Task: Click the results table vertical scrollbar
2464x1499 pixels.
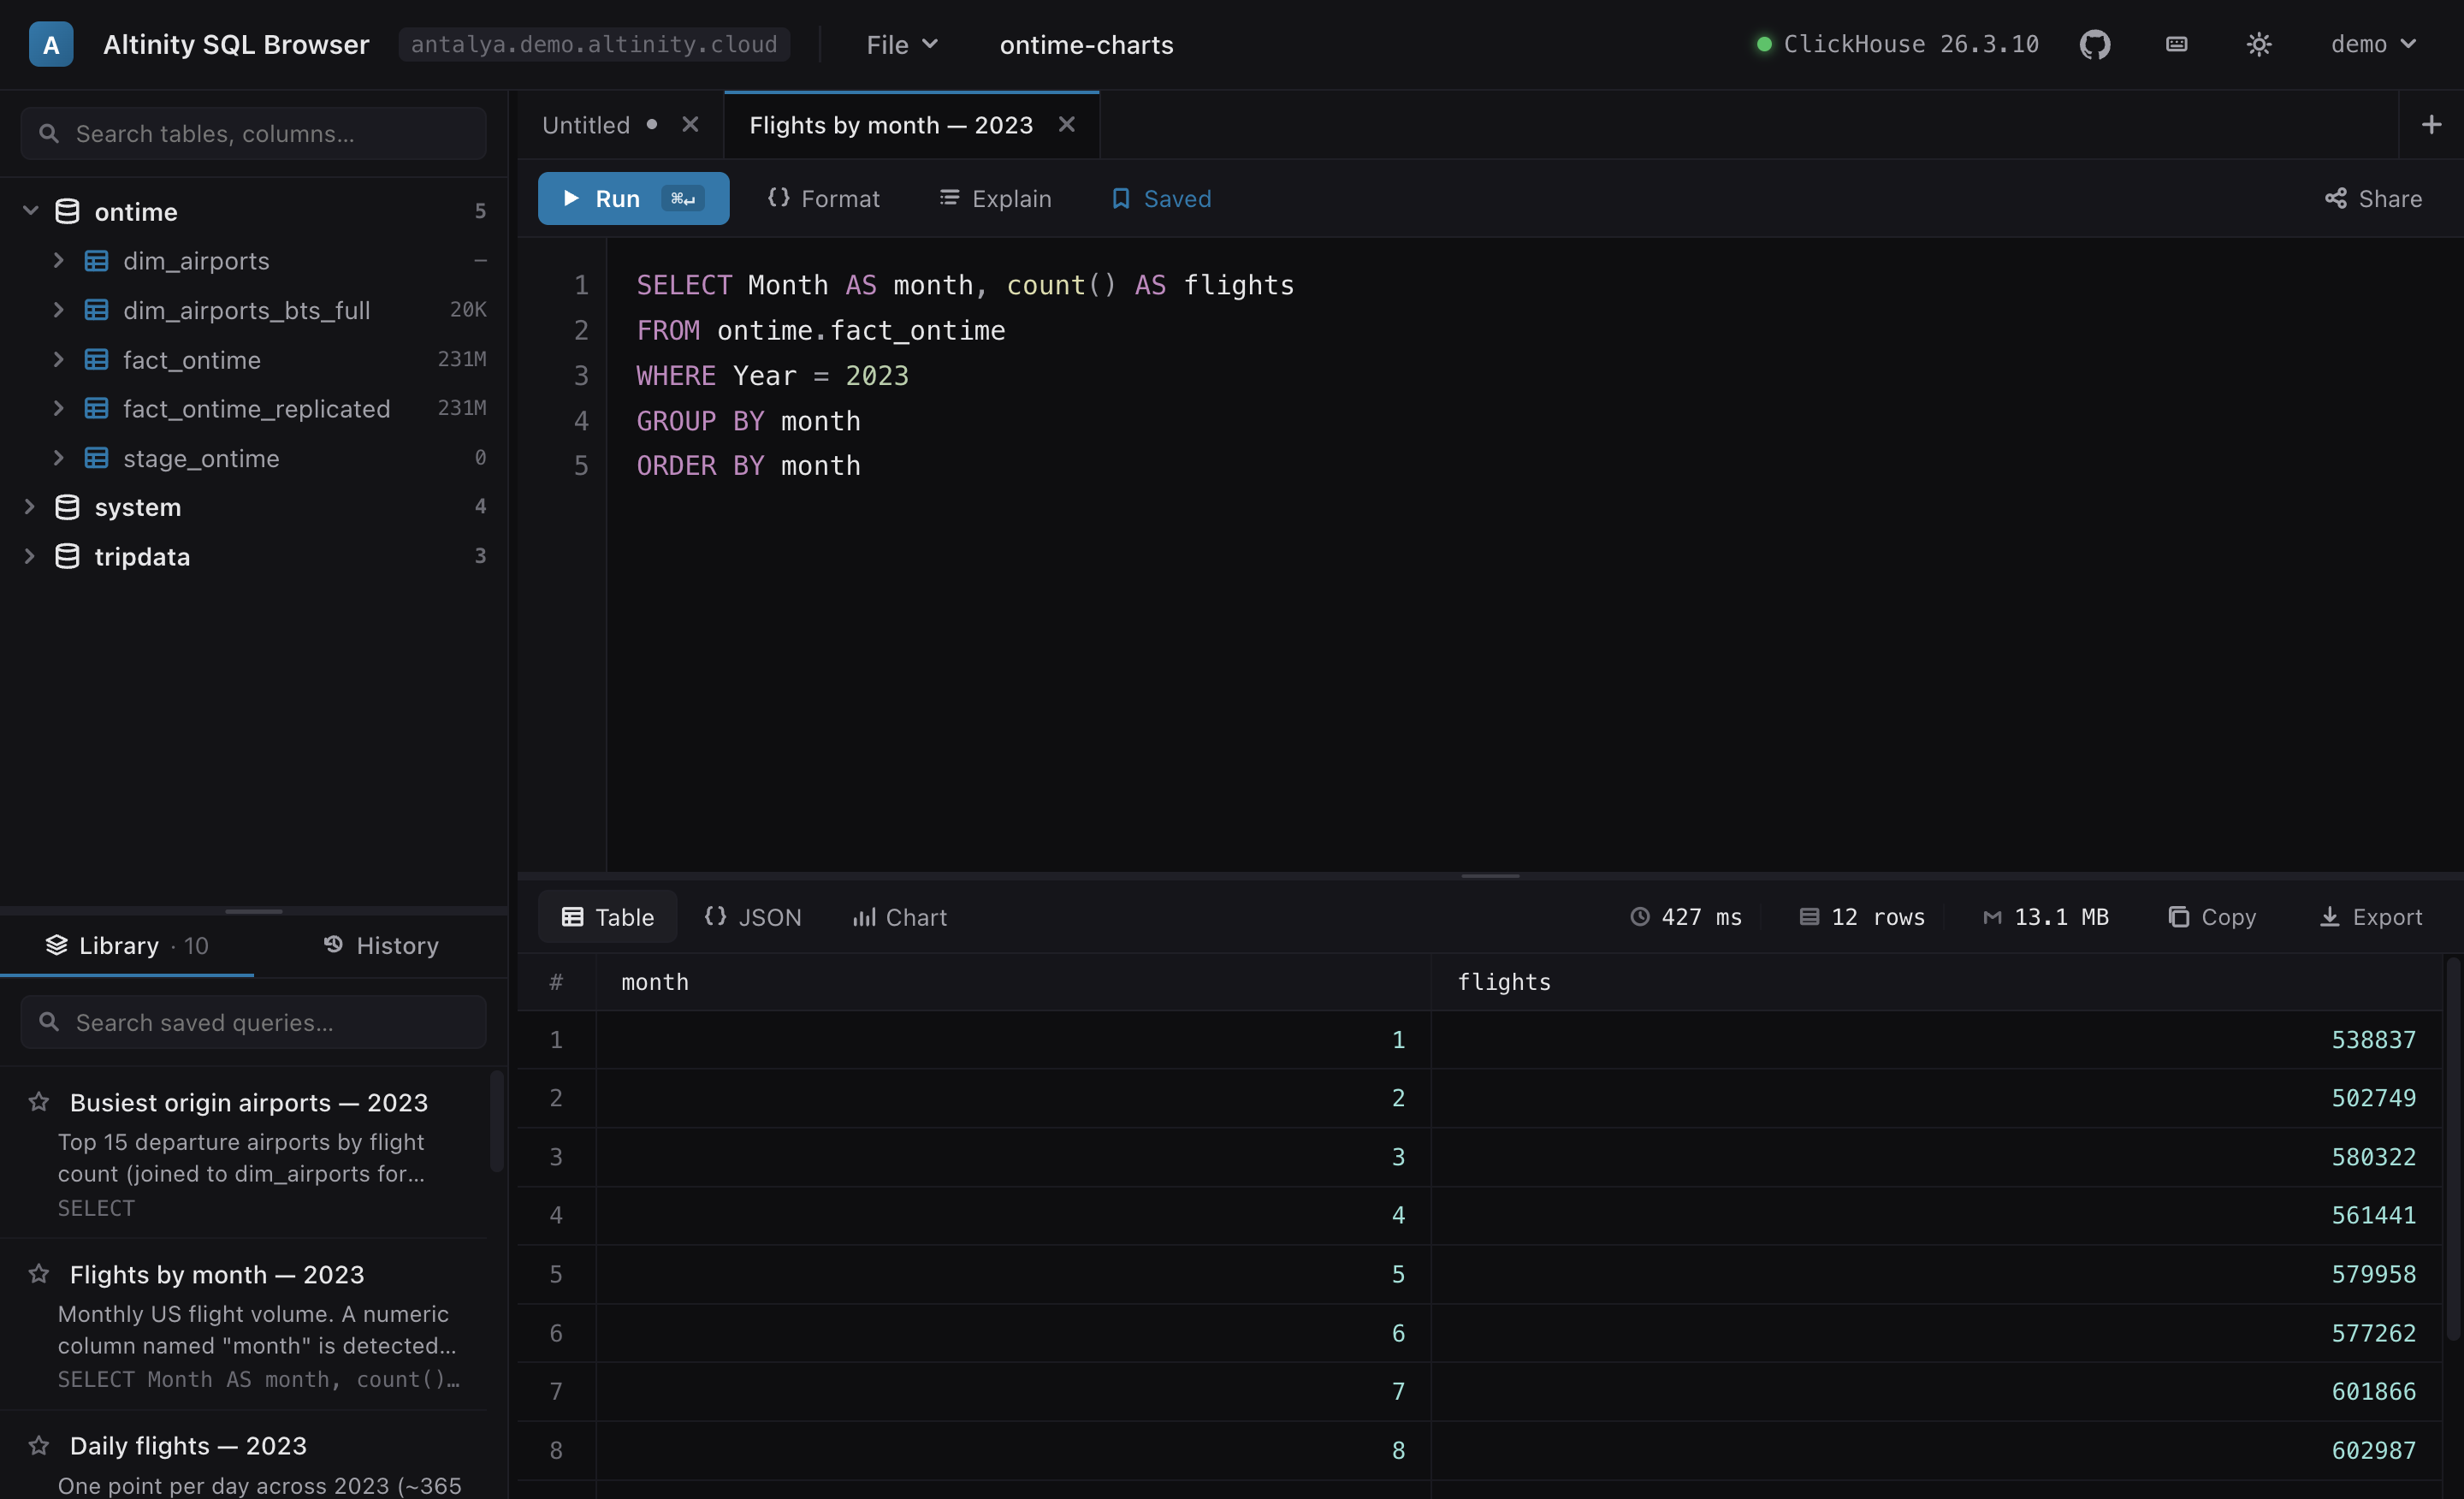Action: [2453, 1150]
